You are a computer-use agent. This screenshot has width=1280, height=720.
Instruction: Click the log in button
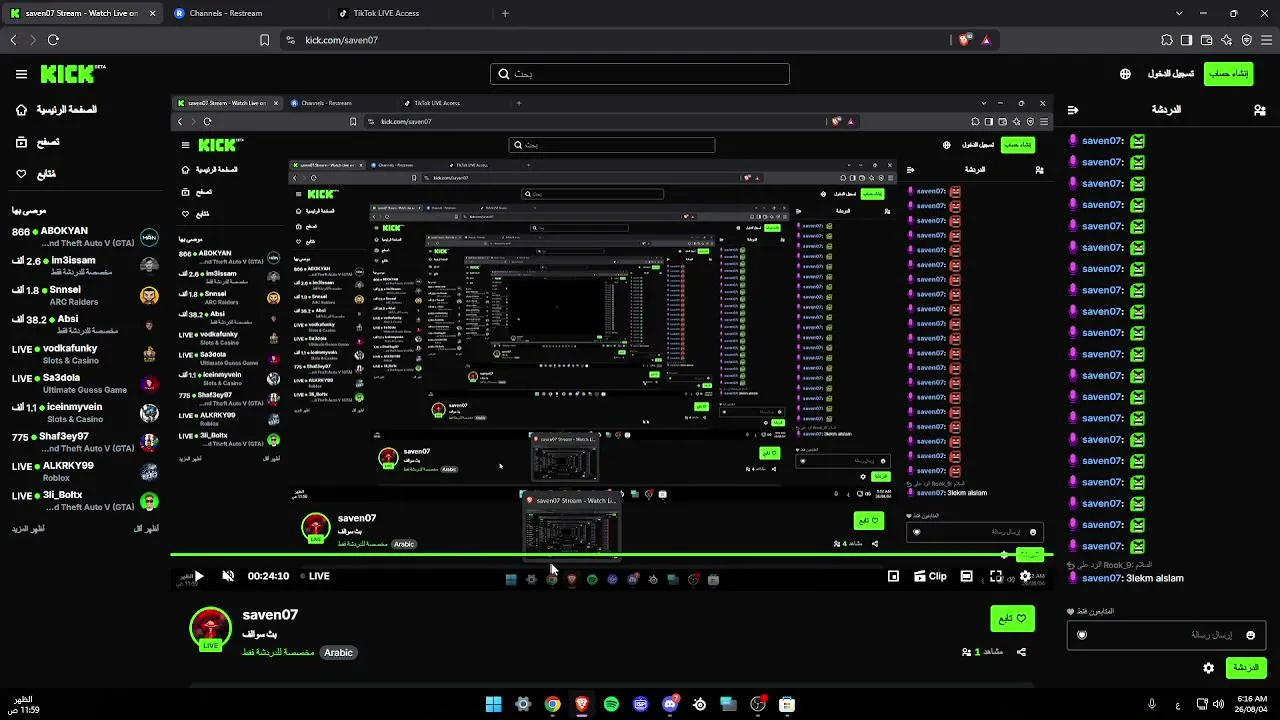1170,74
